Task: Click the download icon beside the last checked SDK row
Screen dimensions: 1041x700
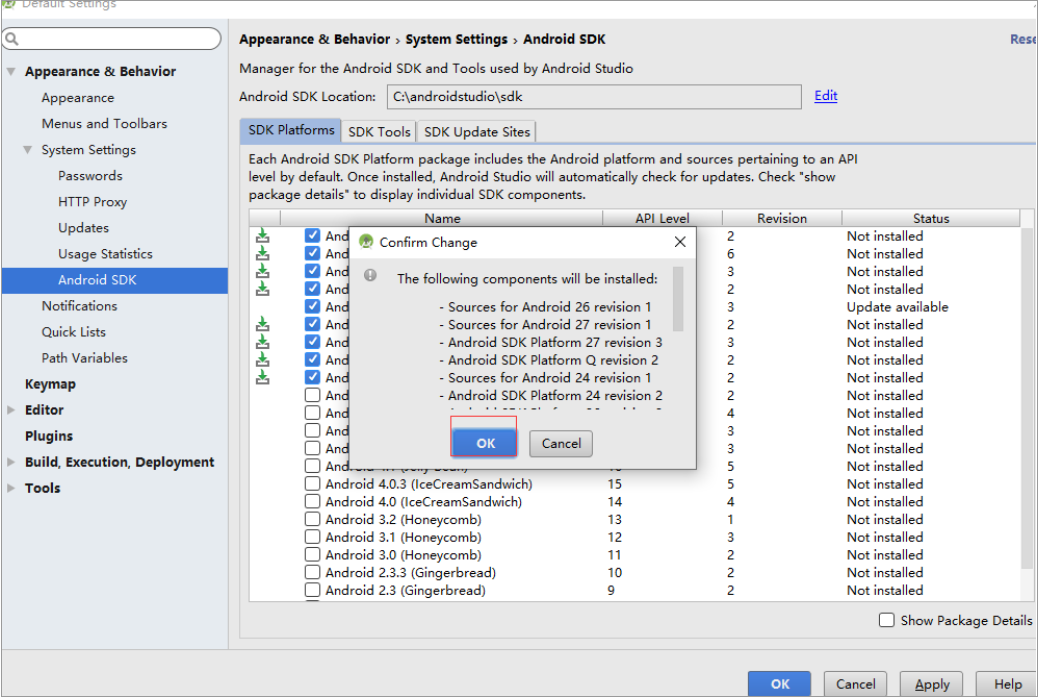Action: point(263,377)
